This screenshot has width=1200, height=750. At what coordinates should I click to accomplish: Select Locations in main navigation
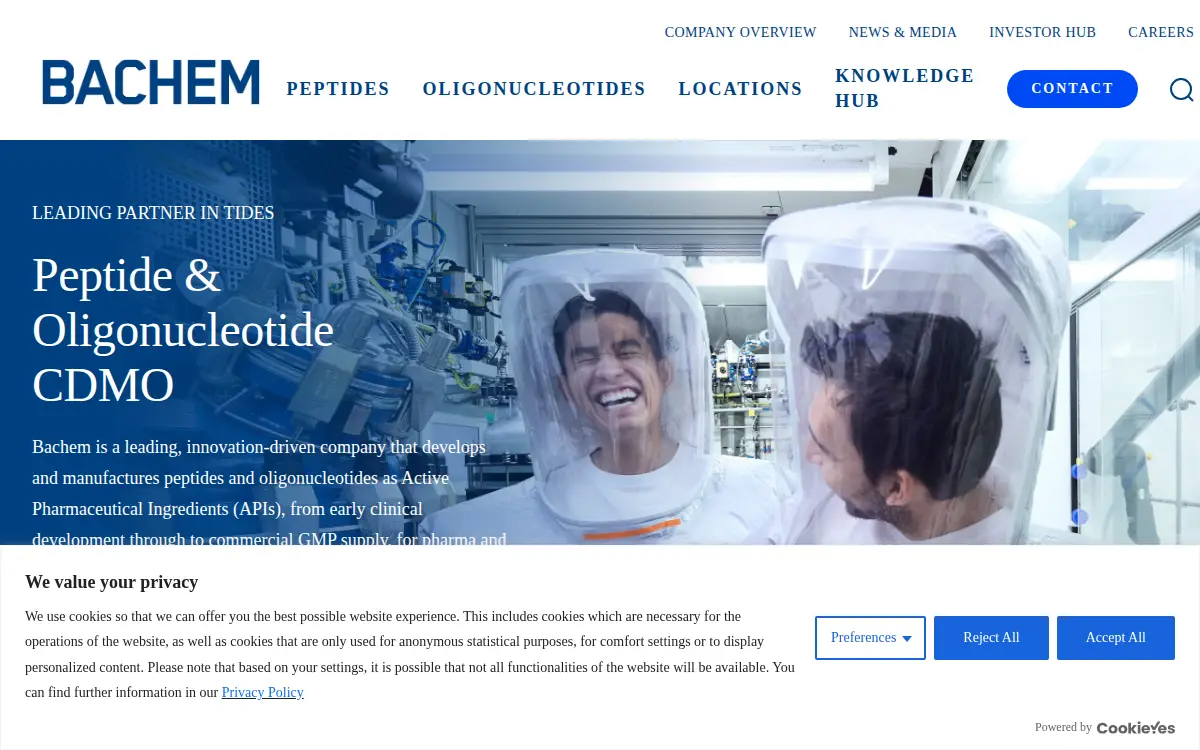point(741,89)
